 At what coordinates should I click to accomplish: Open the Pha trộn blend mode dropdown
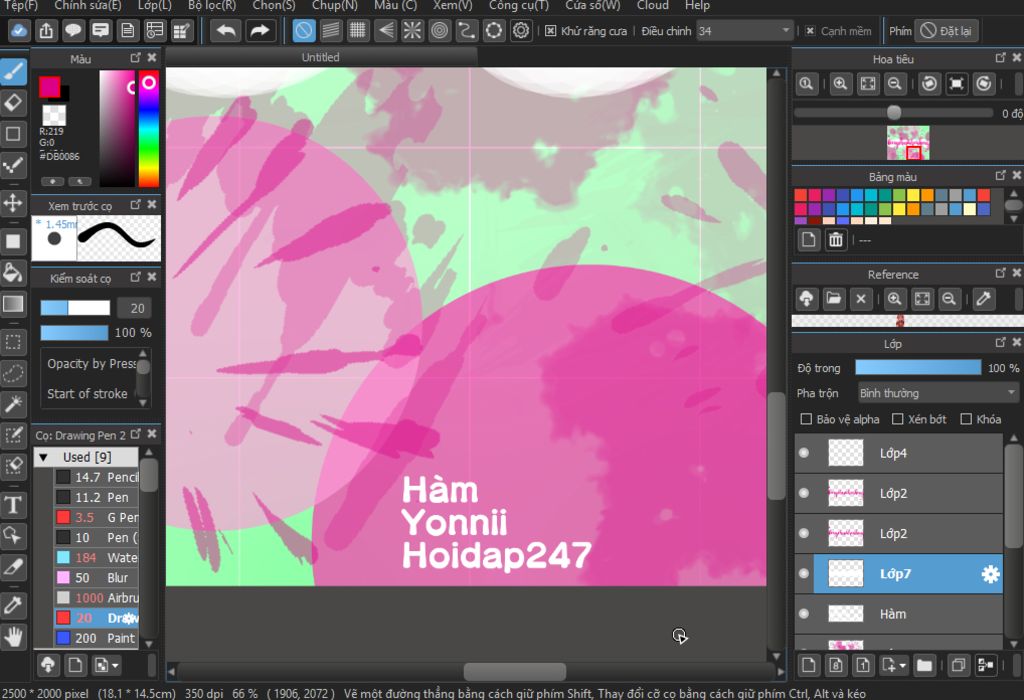click(936, 393)
